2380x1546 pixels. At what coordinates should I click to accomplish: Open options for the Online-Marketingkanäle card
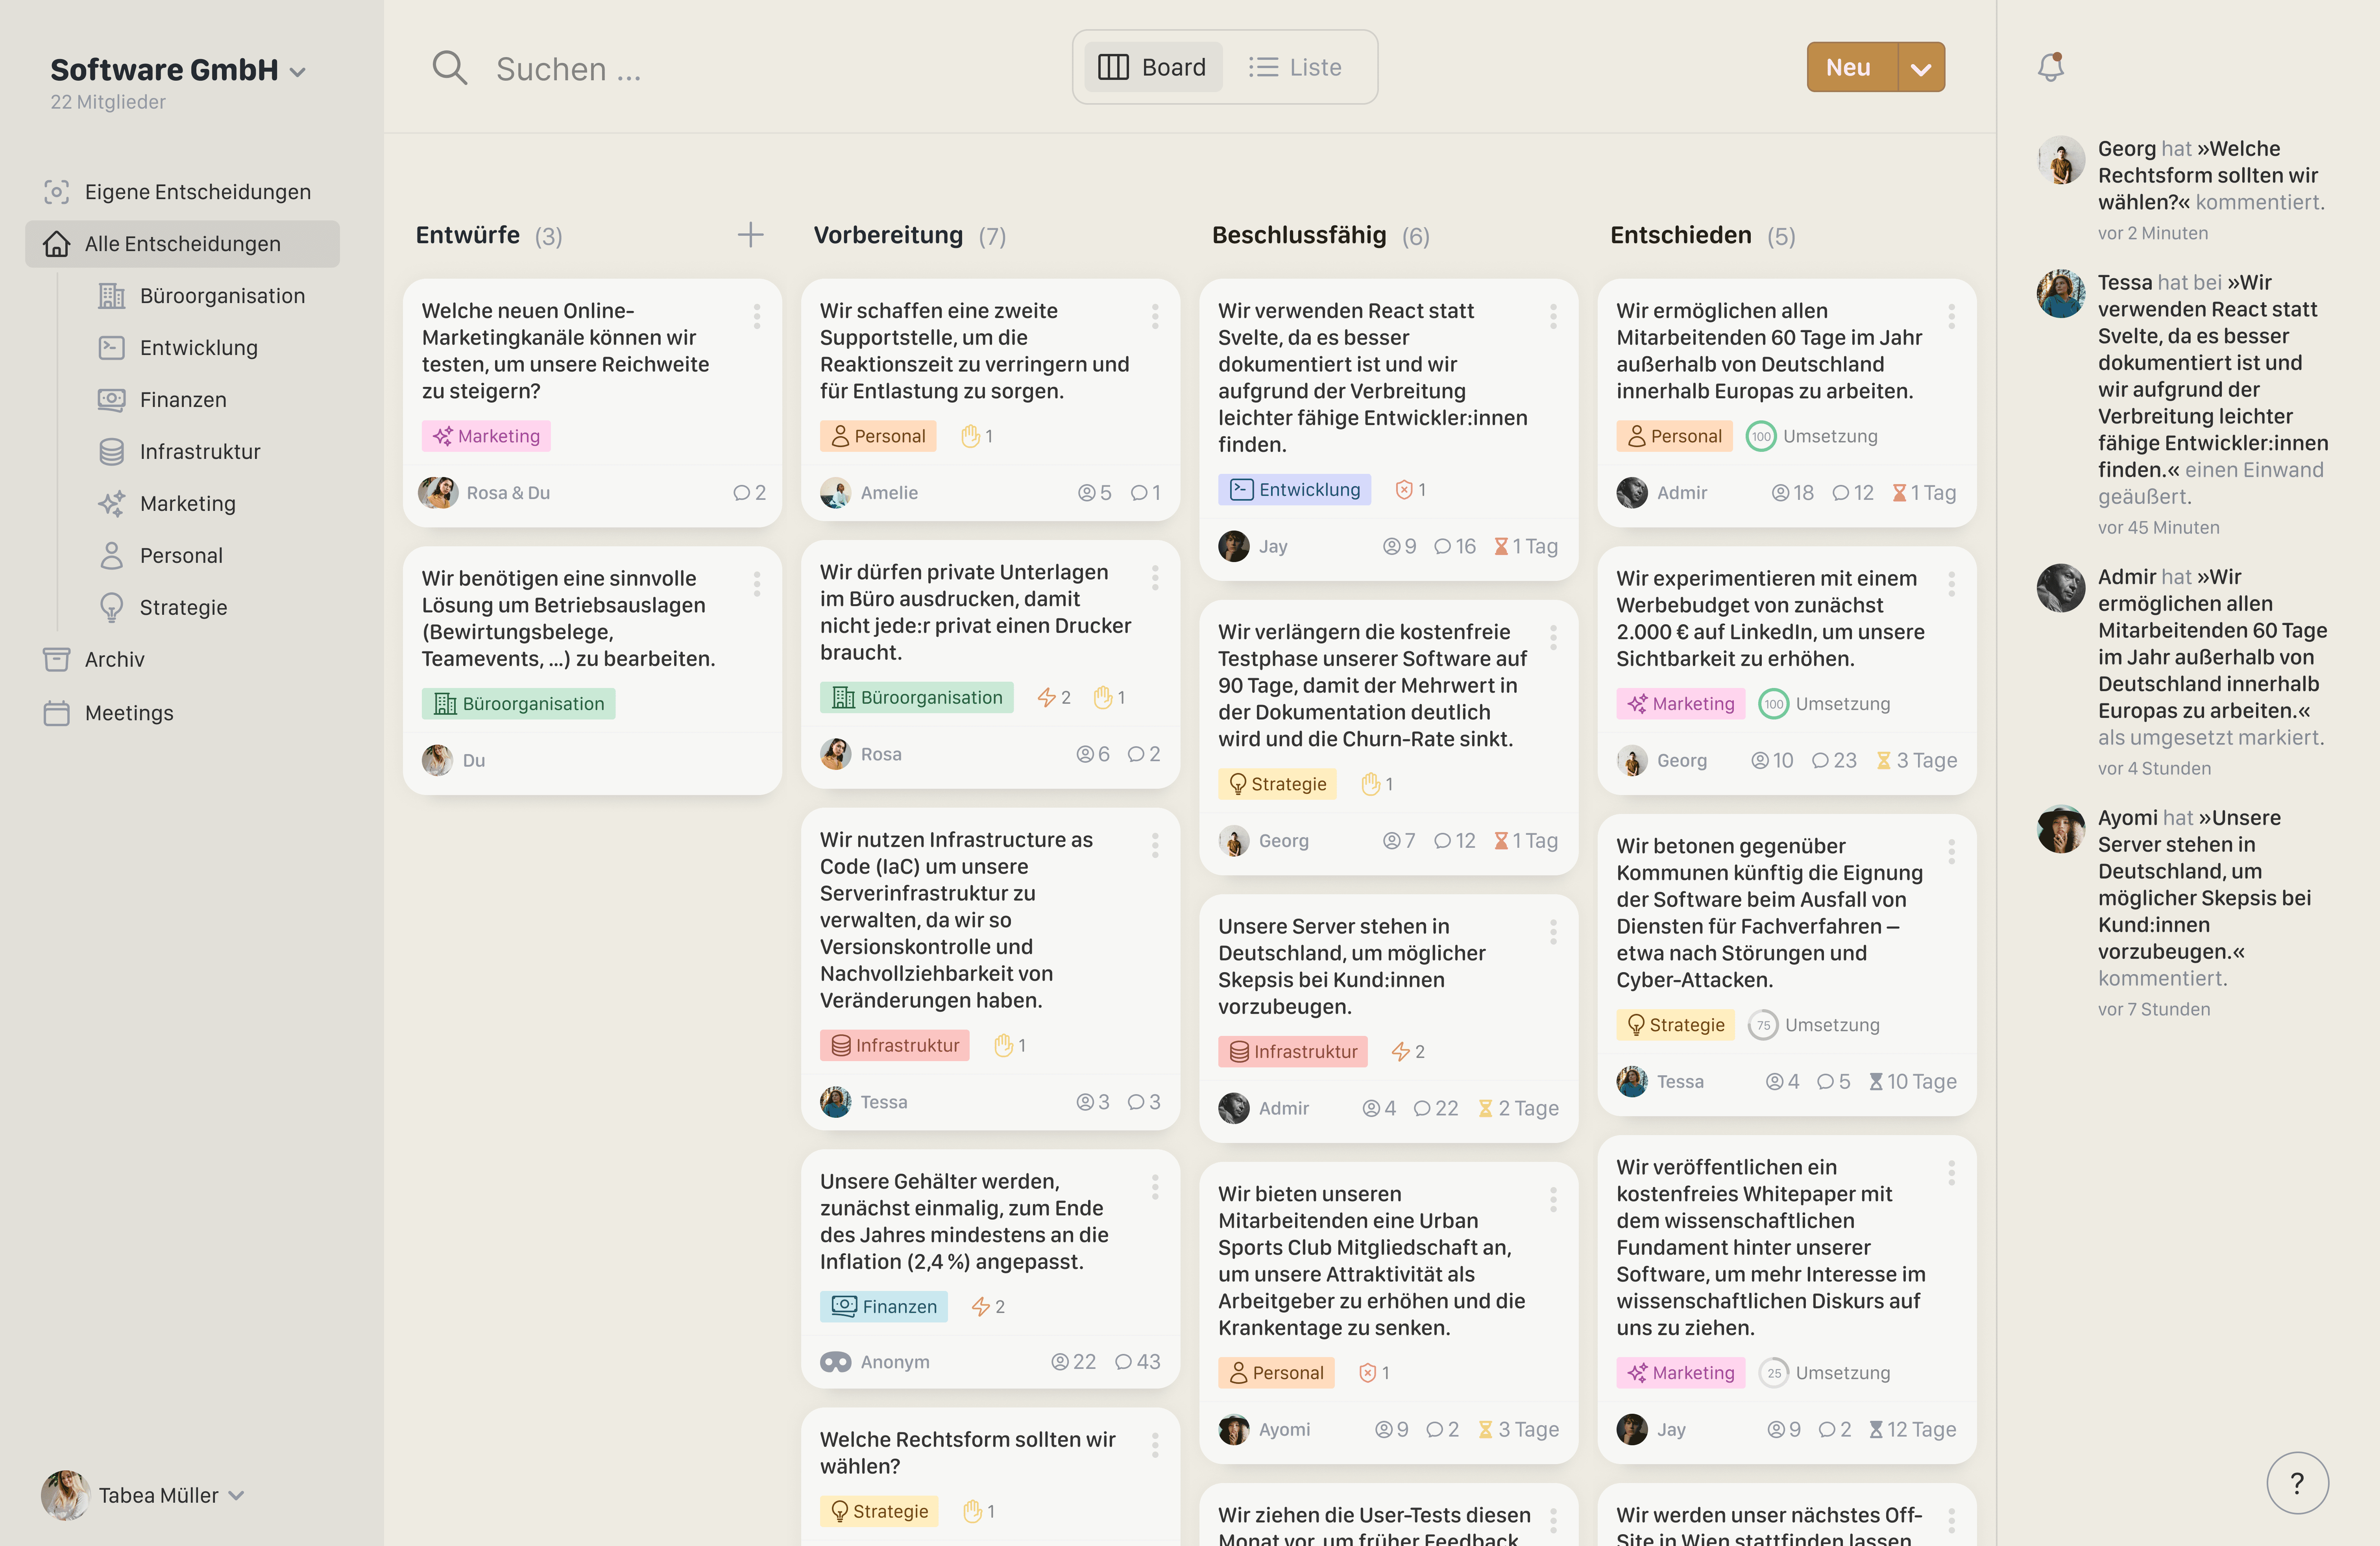(757, 317)
